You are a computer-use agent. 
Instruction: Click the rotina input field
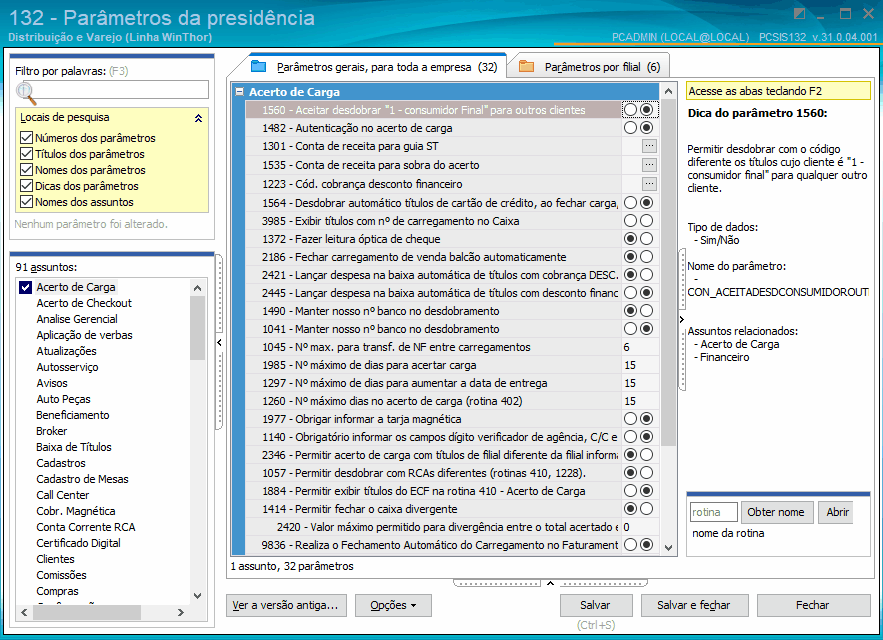713,512
